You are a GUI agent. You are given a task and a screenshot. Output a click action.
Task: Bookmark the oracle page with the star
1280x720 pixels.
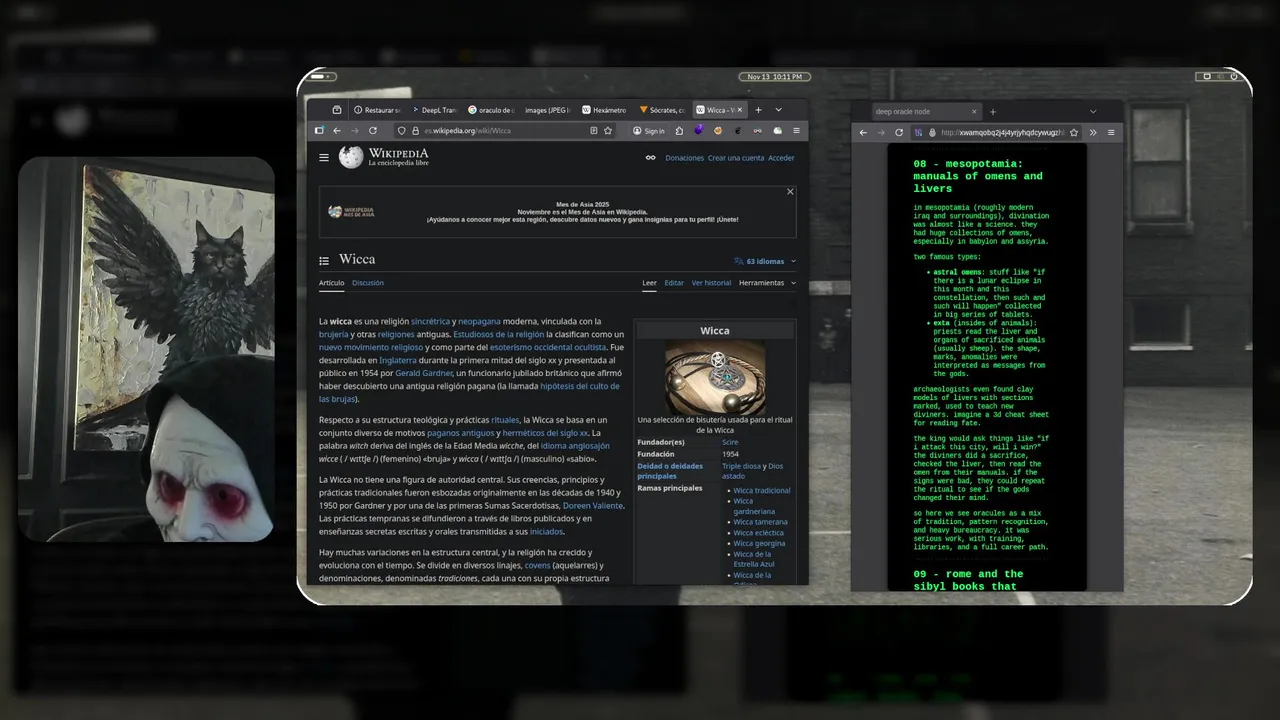(1074, 133)
